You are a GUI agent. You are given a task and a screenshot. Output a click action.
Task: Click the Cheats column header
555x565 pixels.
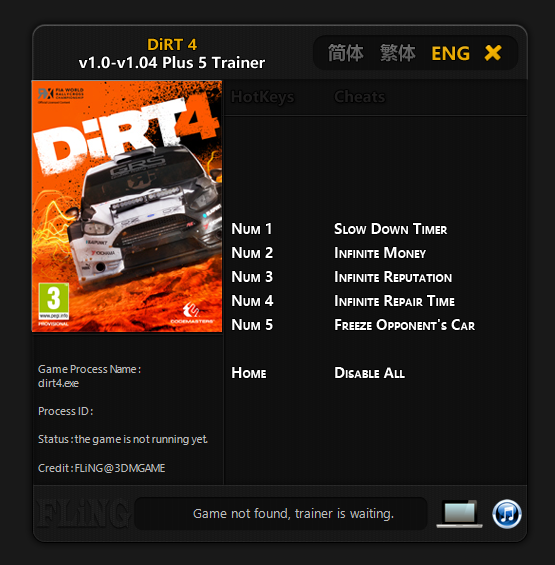tap(360, 97)
